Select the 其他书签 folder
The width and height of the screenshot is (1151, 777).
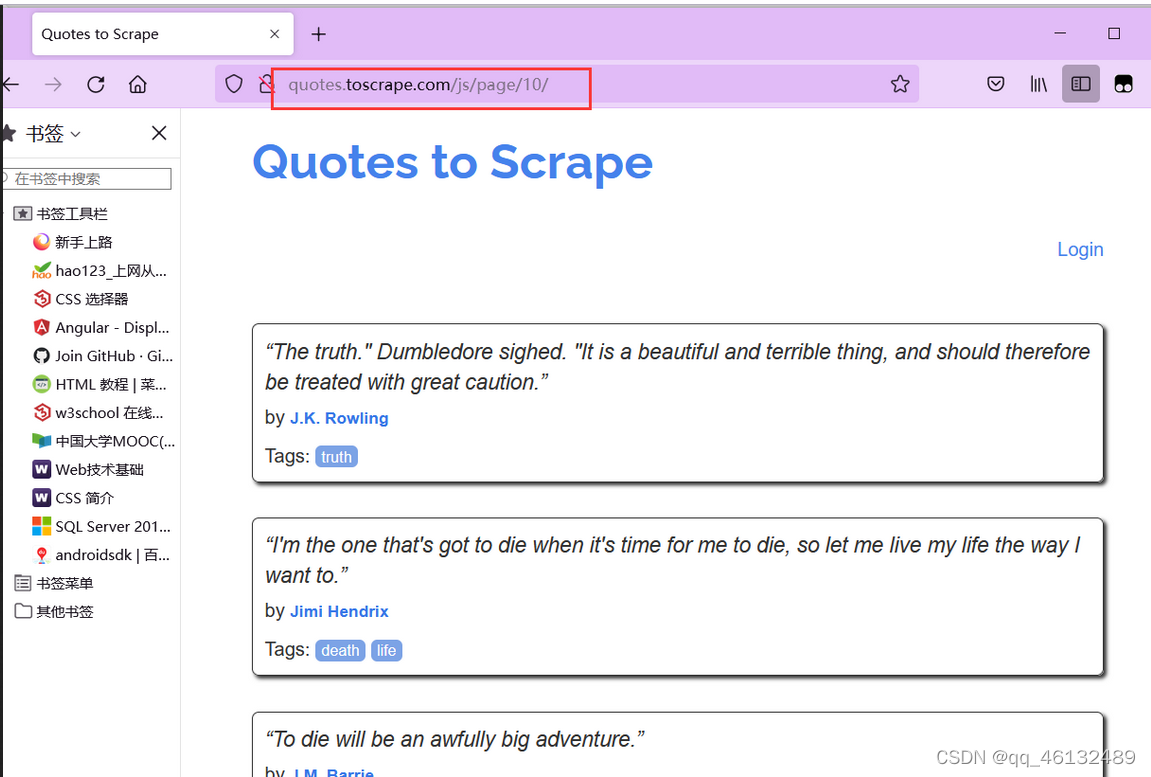pos(54,612)
